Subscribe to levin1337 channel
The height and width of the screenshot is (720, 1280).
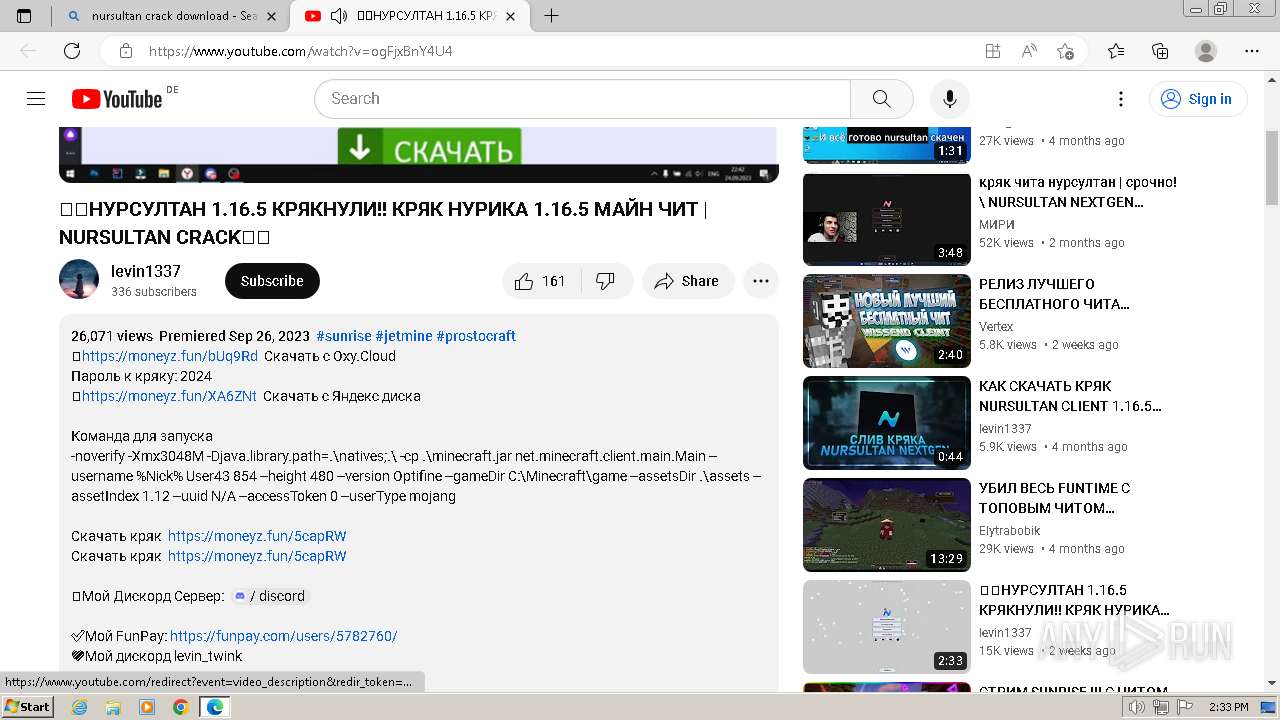(x=272, y=281)
